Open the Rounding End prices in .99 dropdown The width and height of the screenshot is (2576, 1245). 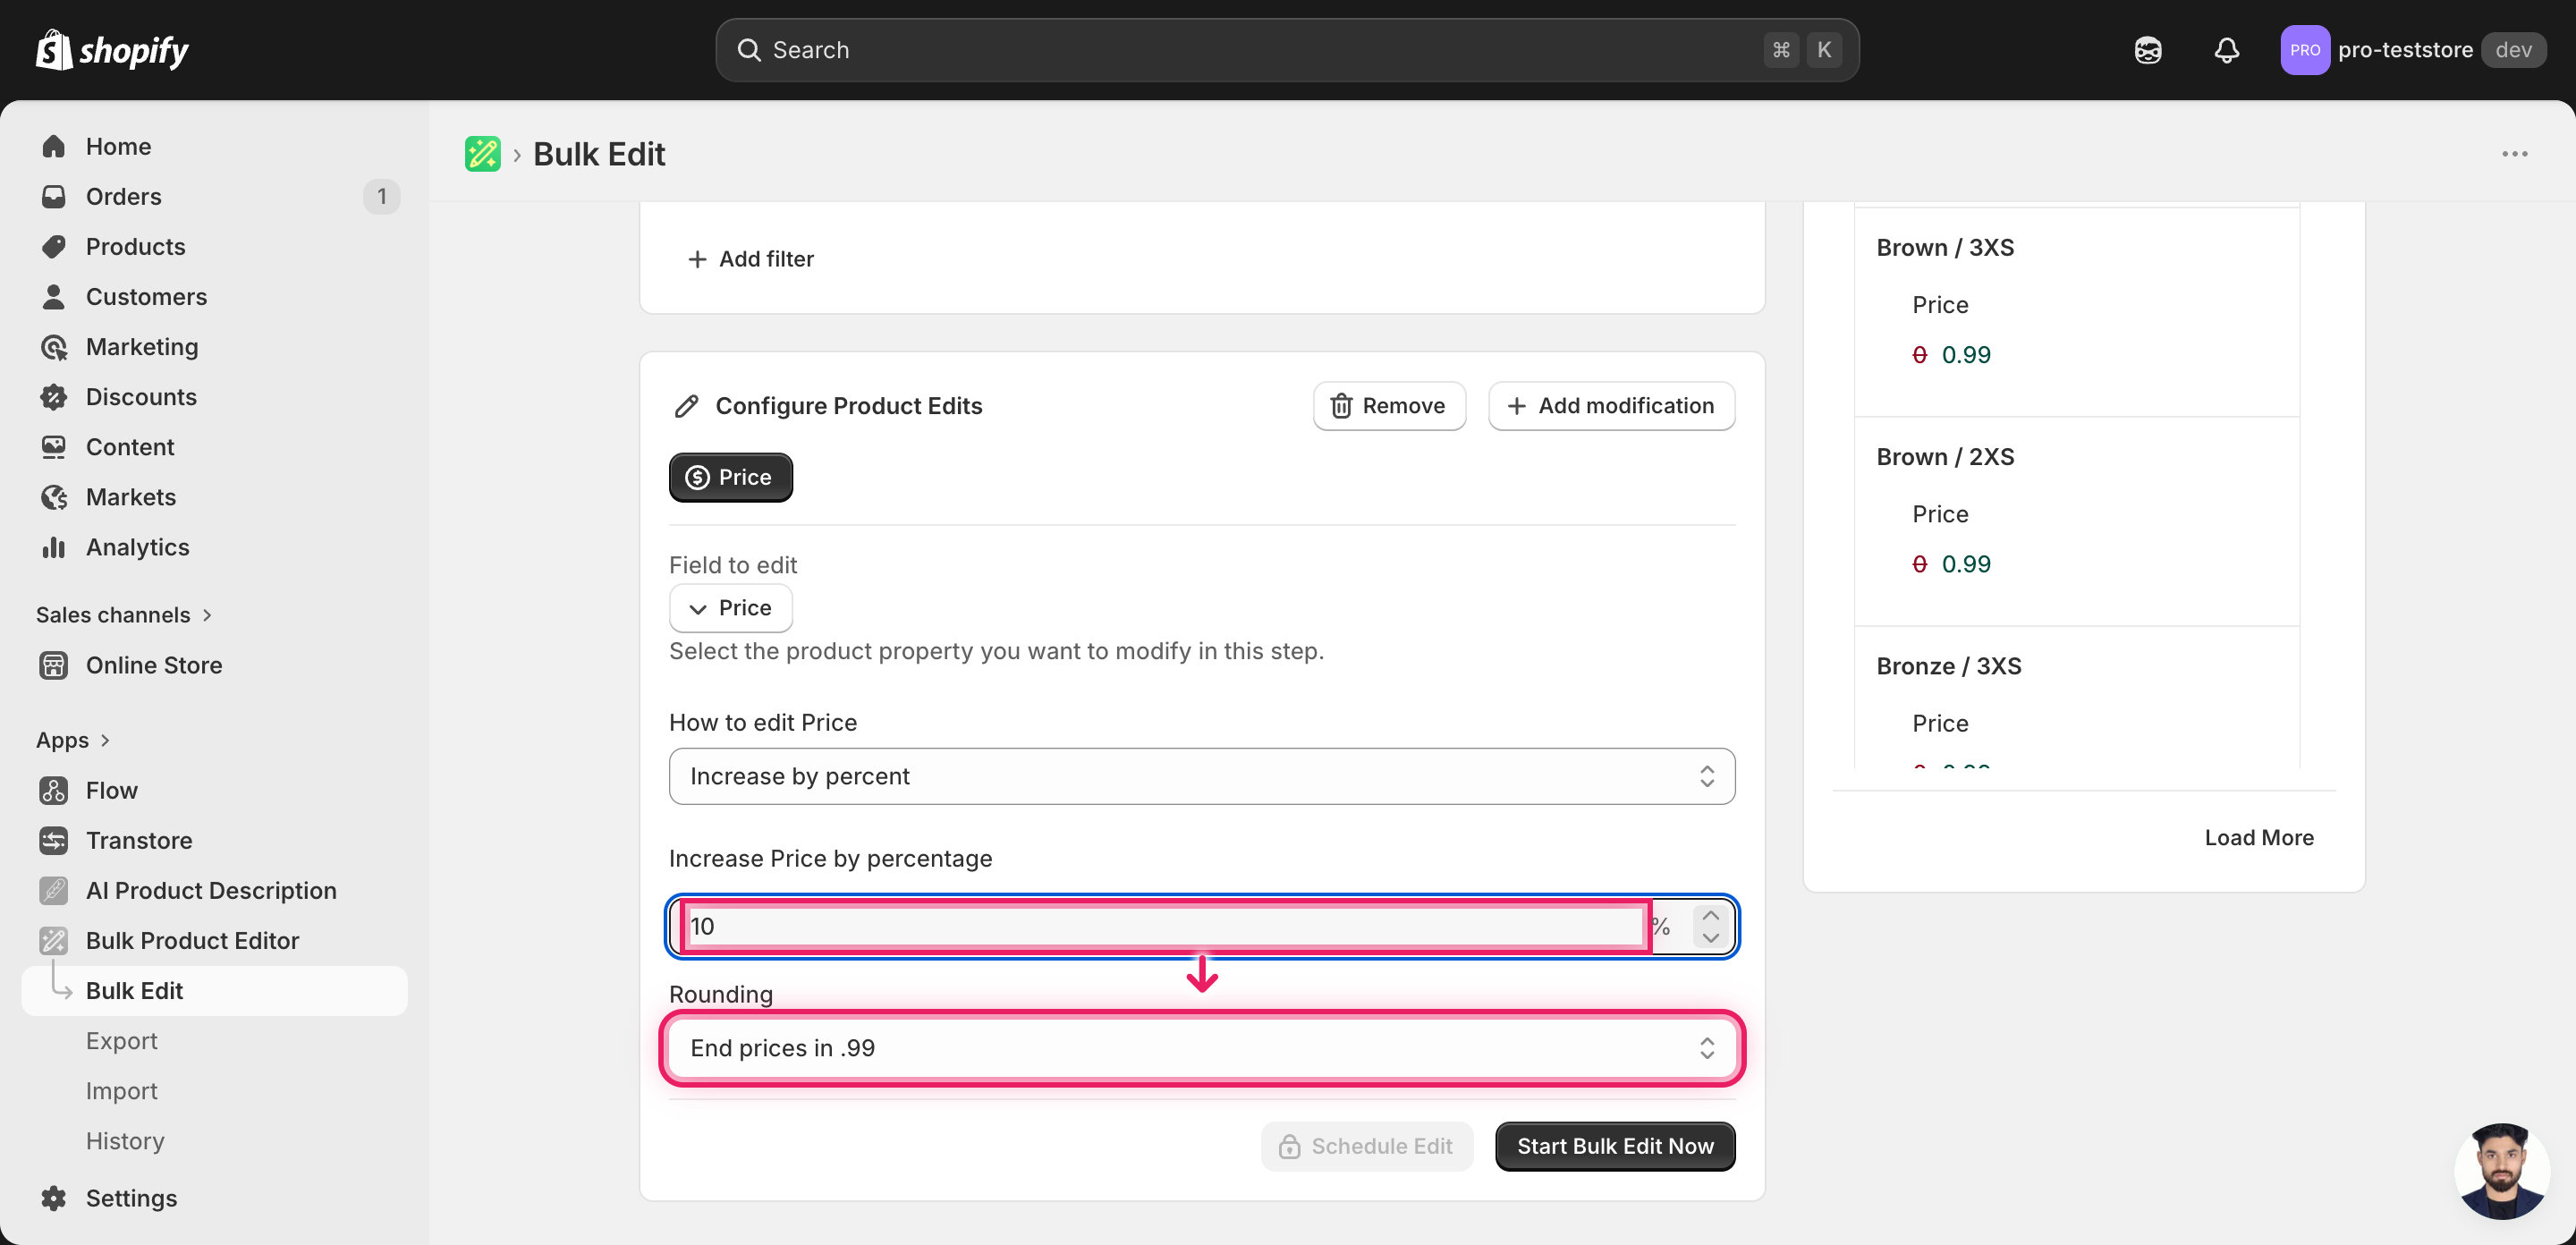pyautogui.click(x=1201, y=1047)
